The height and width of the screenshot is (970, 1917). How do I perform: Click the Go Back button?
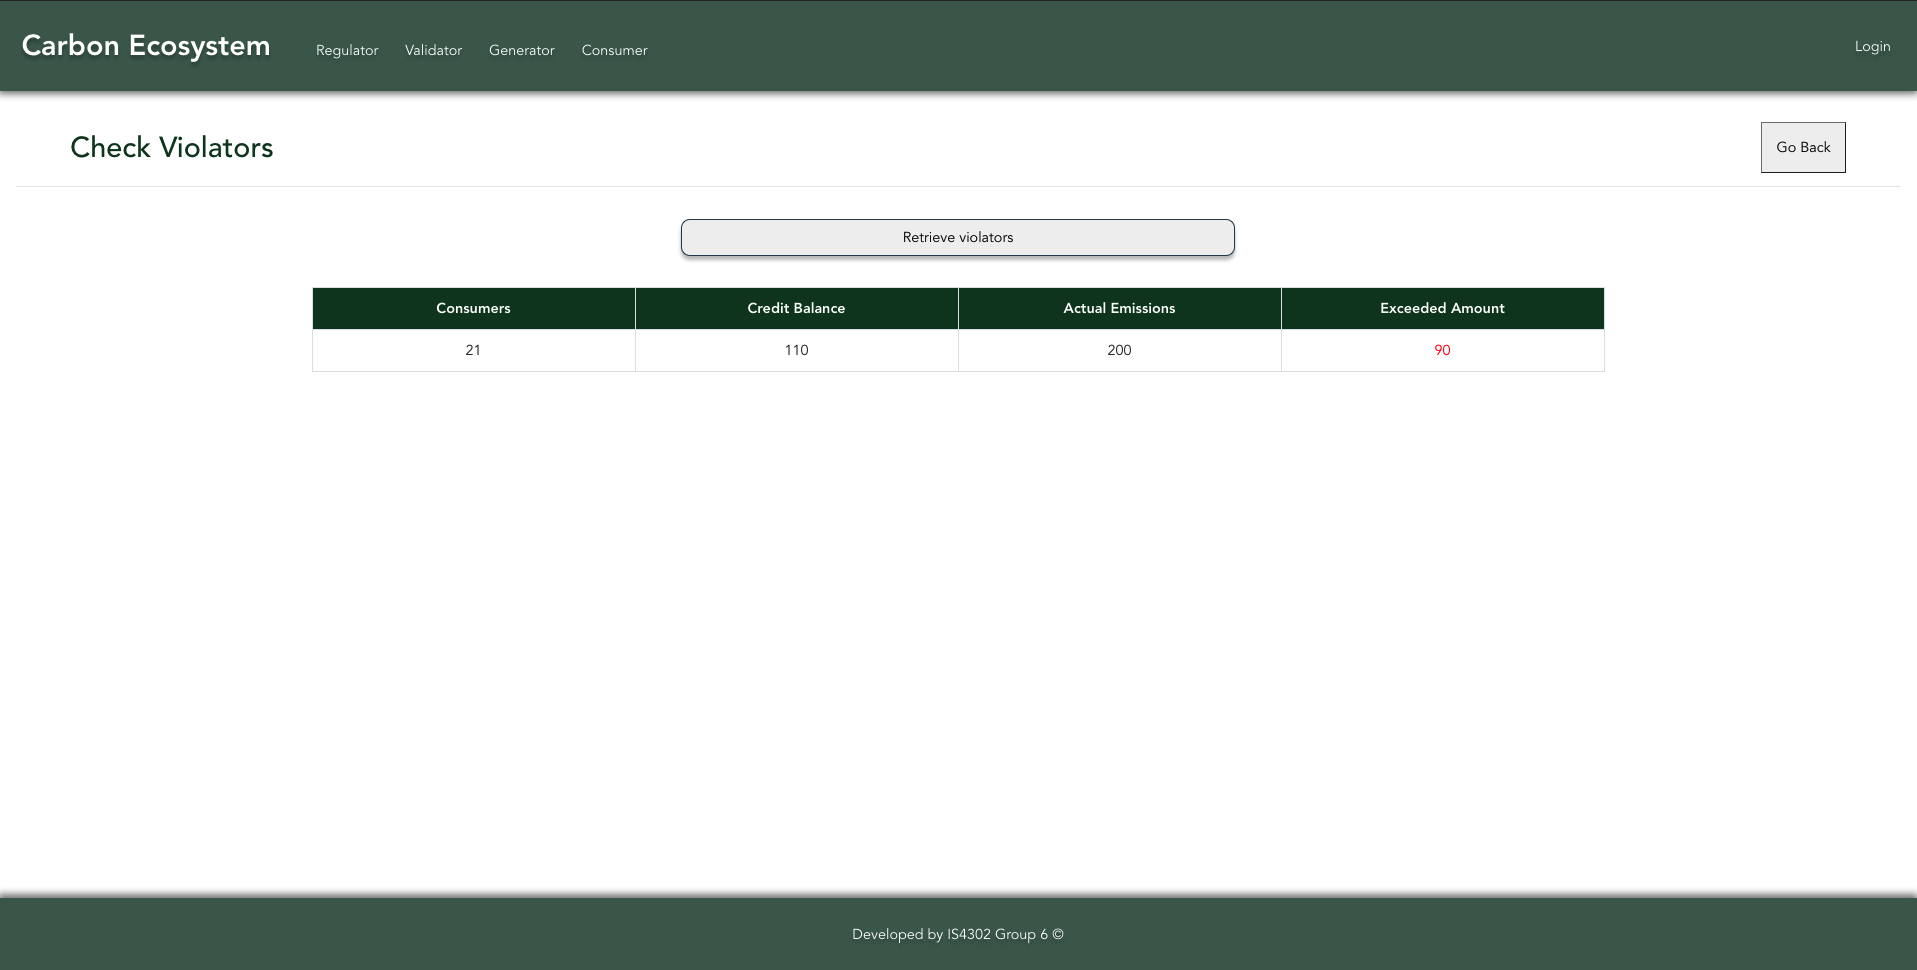[x=1803, y=147]
